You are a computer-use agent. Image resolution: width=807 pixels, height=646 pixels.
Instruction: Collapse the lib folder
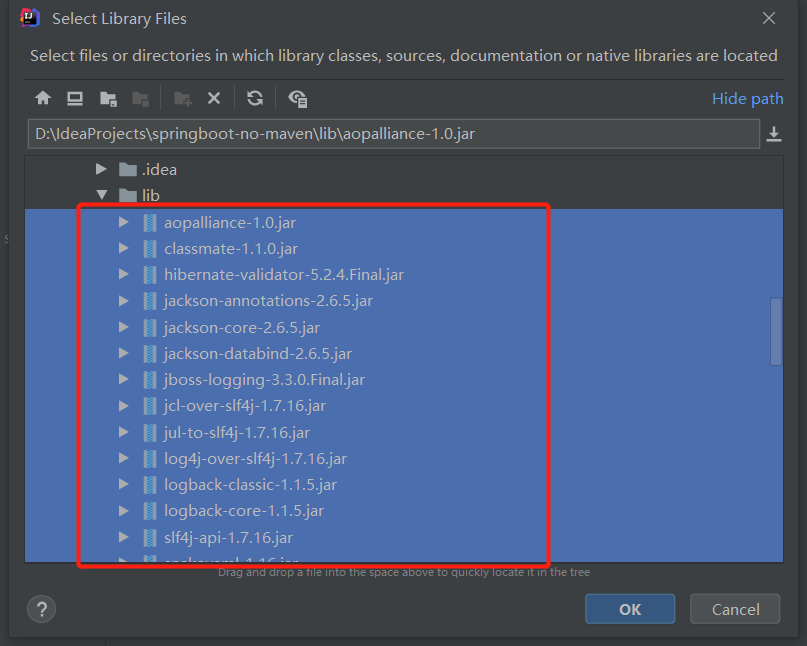pos(102,195)
